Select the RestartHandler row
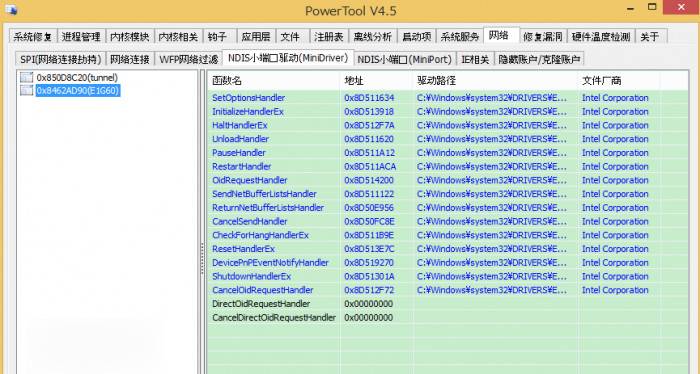The height and width of the screenshot is (374, 700). pyautogui.click(x=448, y=166)
